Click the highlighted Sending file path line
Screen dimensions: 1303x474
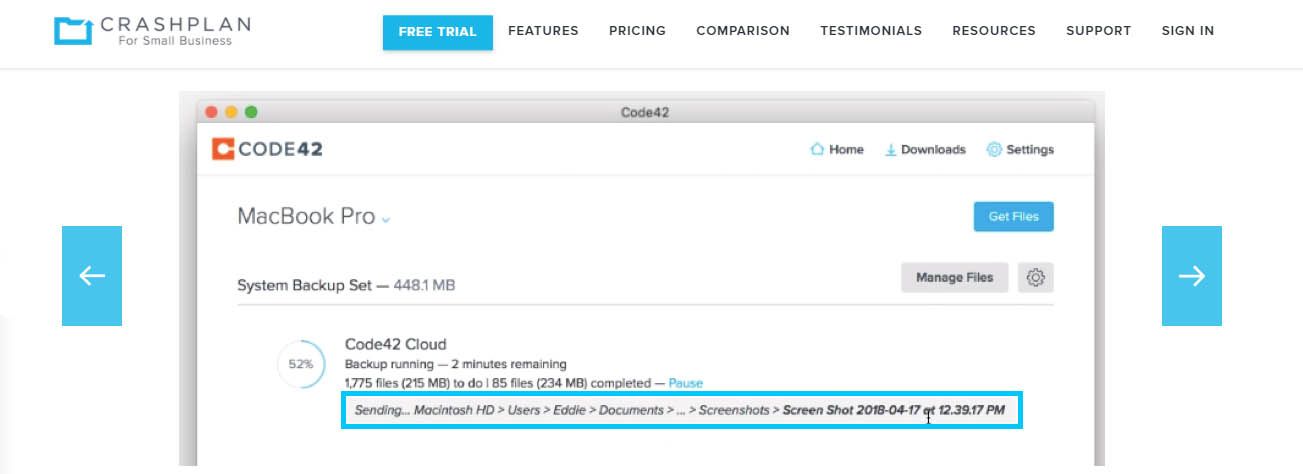tap(682, 410)
